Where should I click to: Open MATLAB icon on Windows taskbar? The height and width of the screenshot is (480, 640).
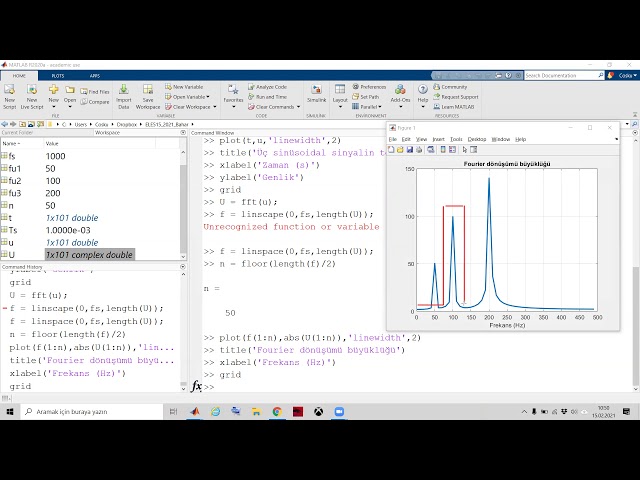tap(195, 411)
